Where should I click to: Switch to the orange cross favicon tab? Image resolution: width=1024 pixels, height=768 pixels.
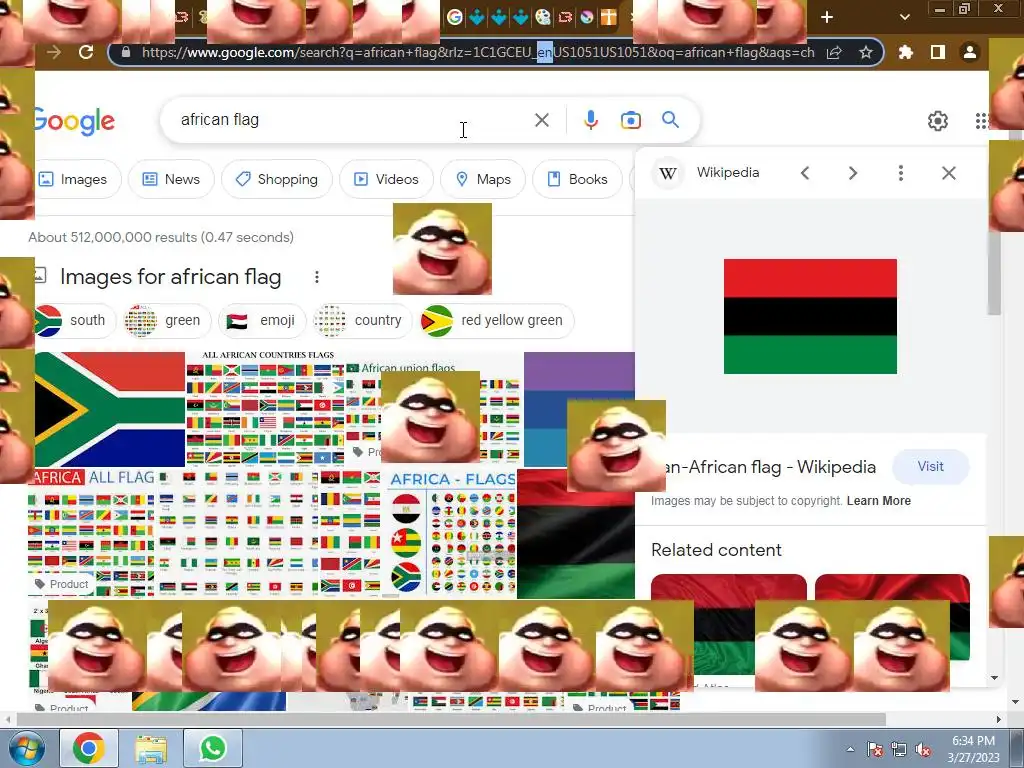(x=608, y=17)
